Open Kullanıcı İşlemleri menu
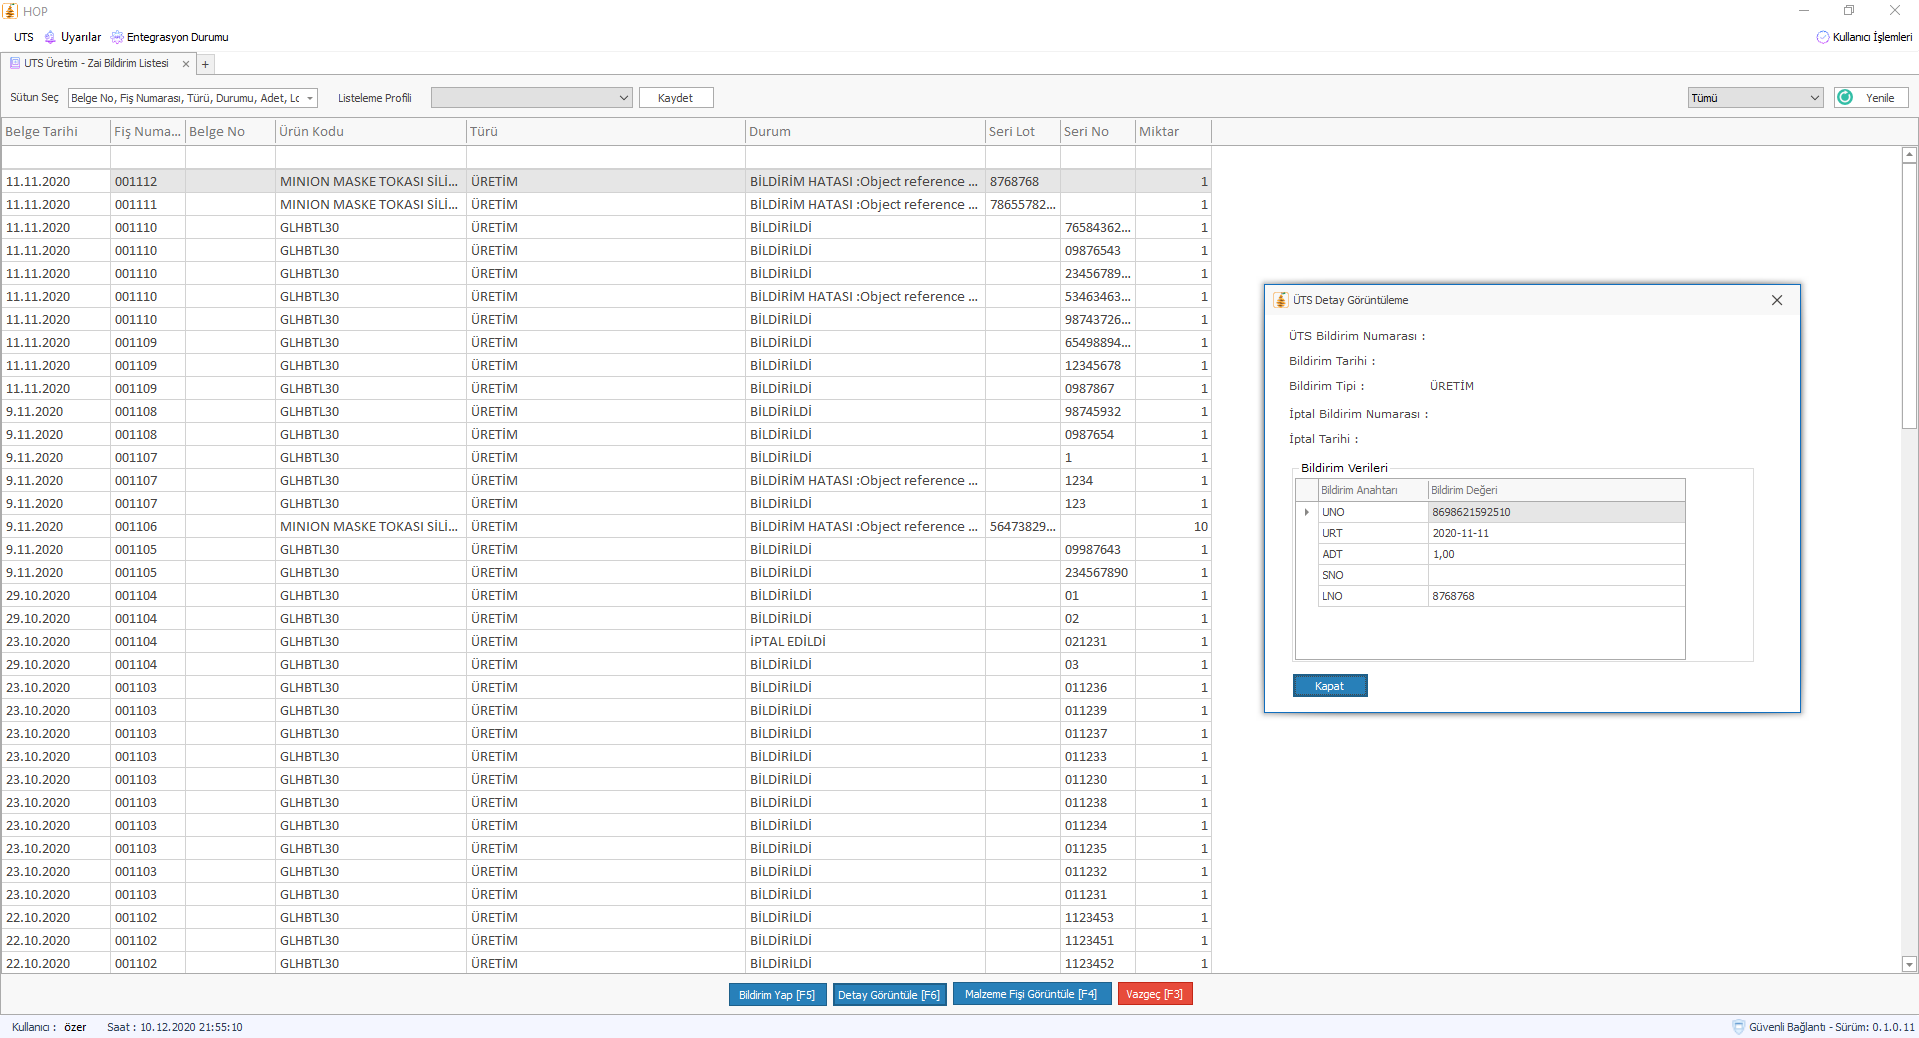The image size is (1919, 1038). pyautogui.click(x=1872, y=37)
